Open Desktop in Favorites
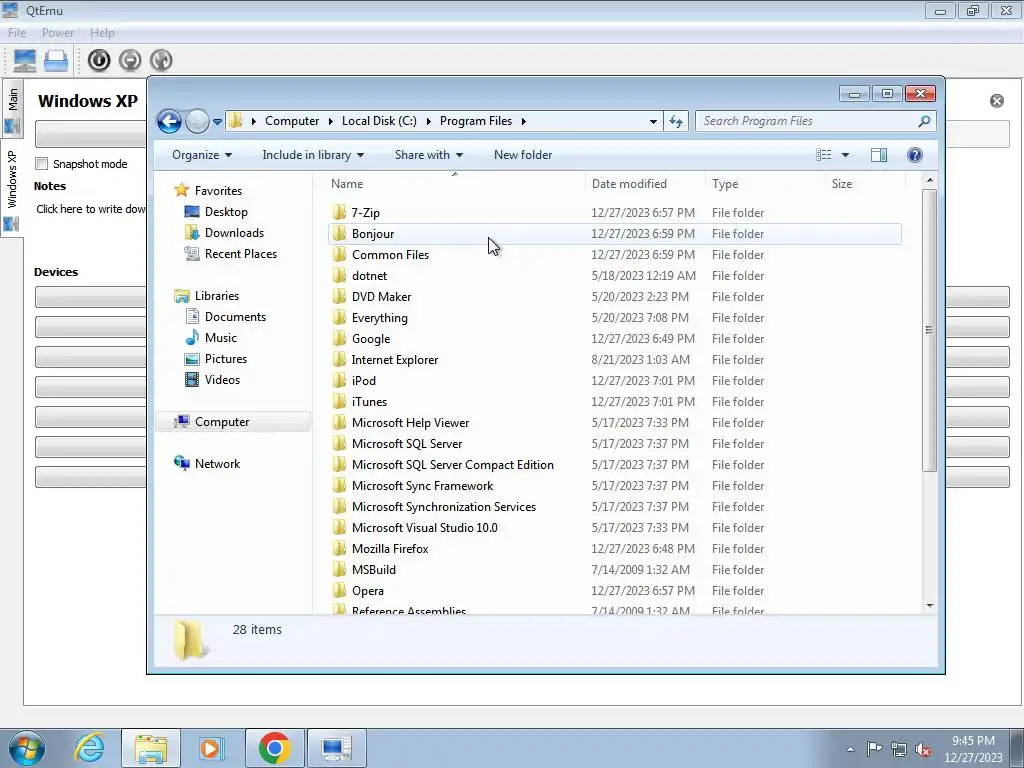The image size is (1024, 768). 226,212
